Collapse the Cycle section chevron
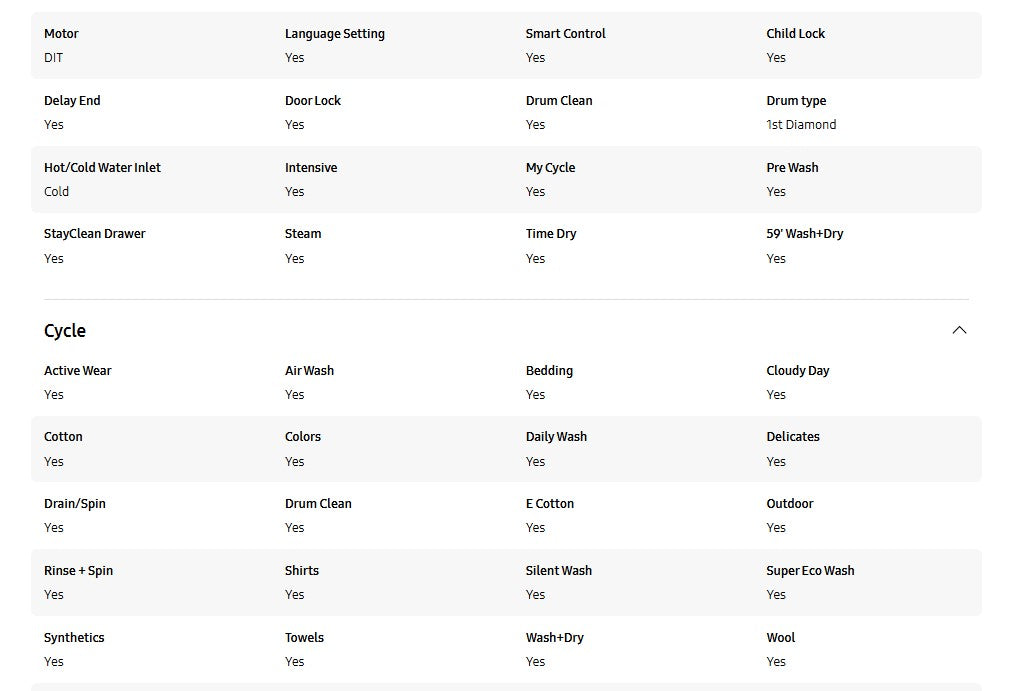 [959, 330]
